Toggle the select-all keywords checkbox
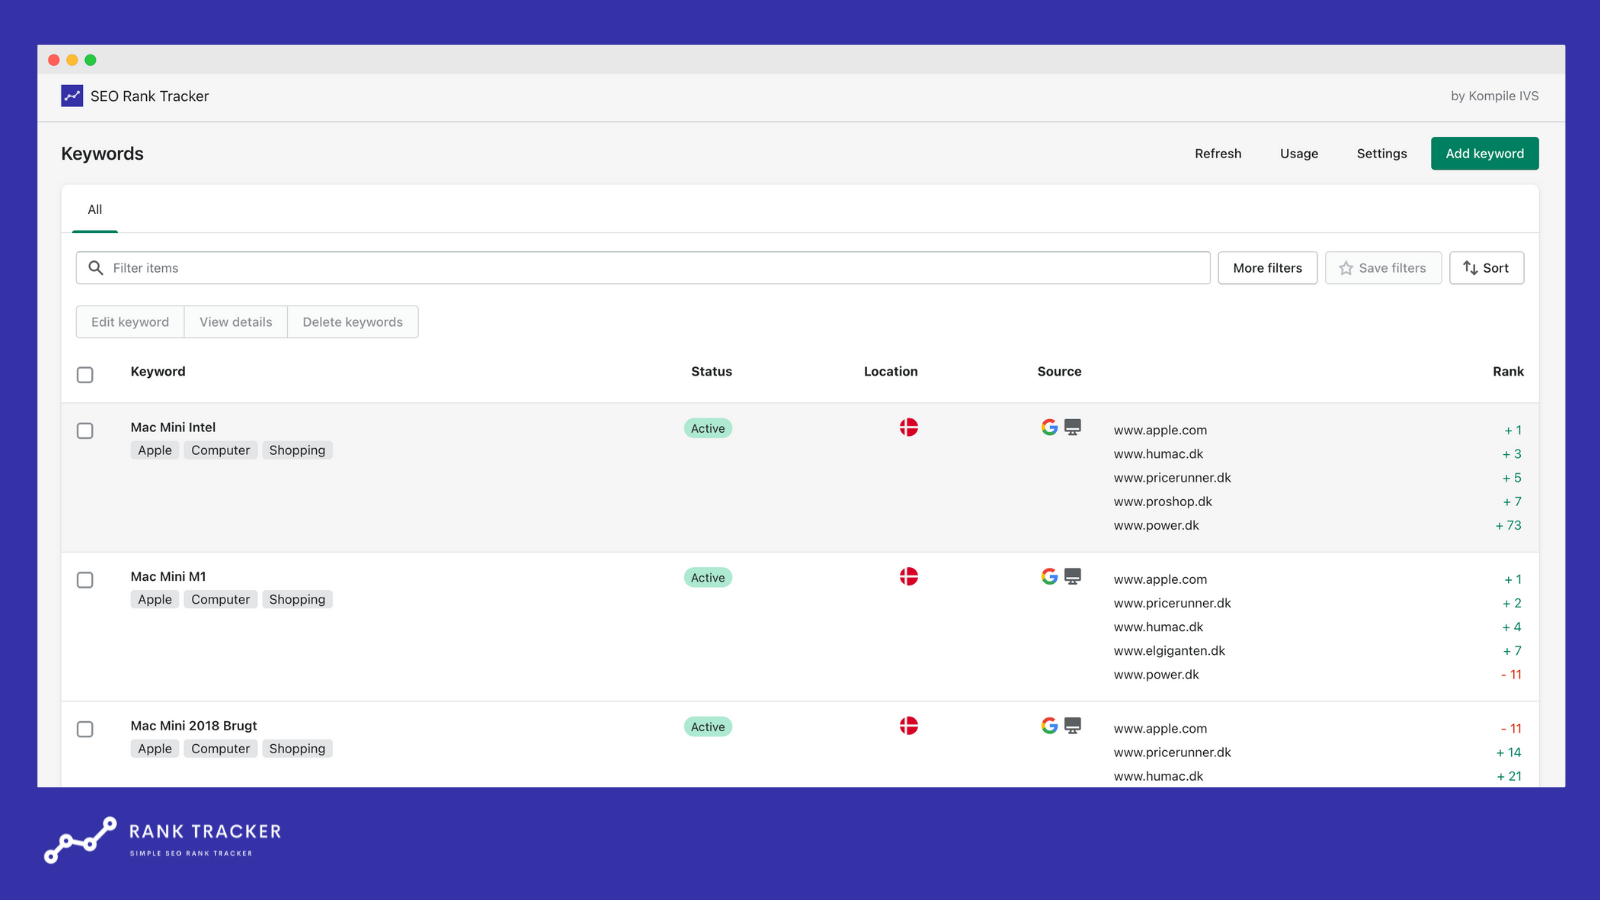Screen dimensions: 1600x900 85,375
